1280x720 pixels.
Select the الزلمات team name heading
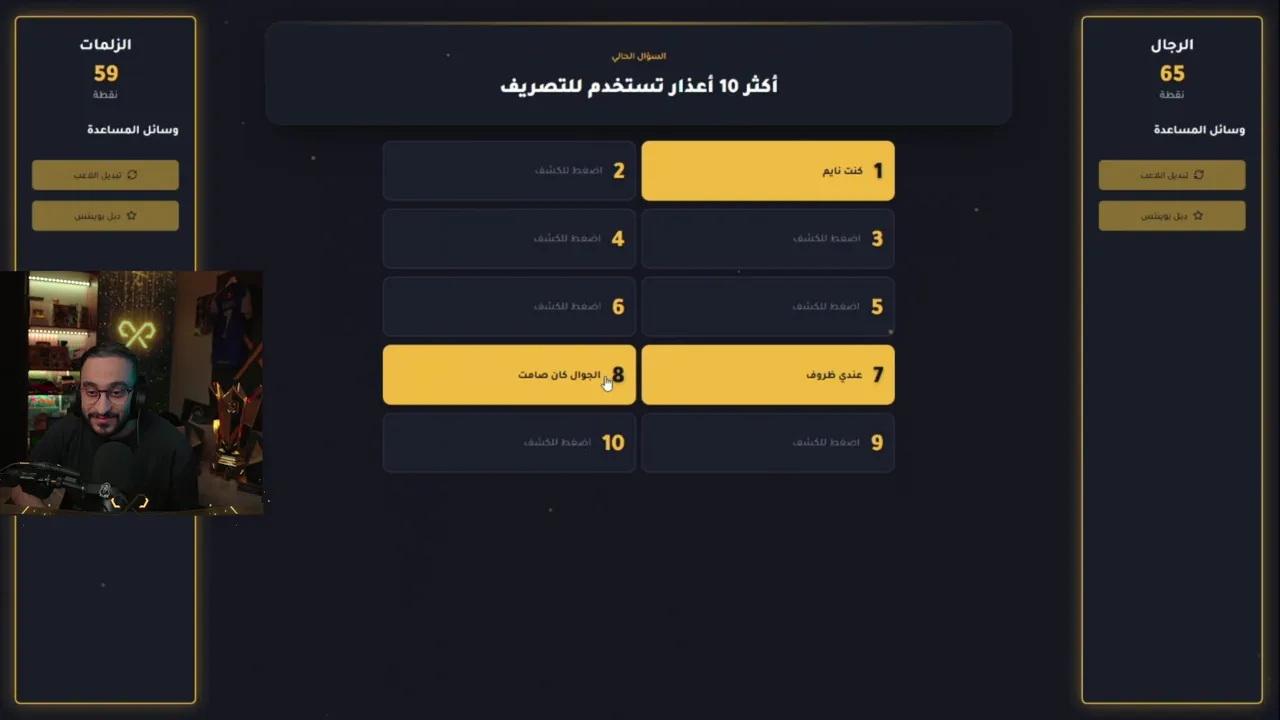(x=106, y=45)
